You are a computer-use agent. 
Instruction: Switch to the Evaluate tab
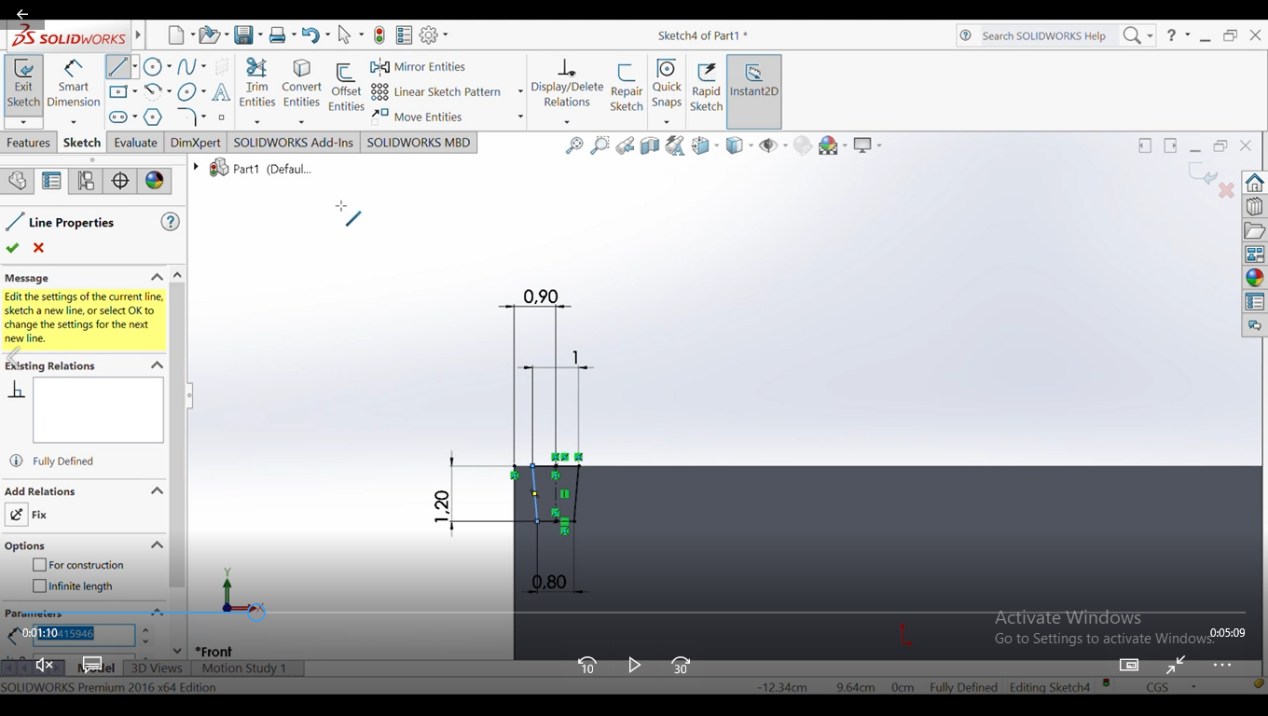[x=135, y=143]
